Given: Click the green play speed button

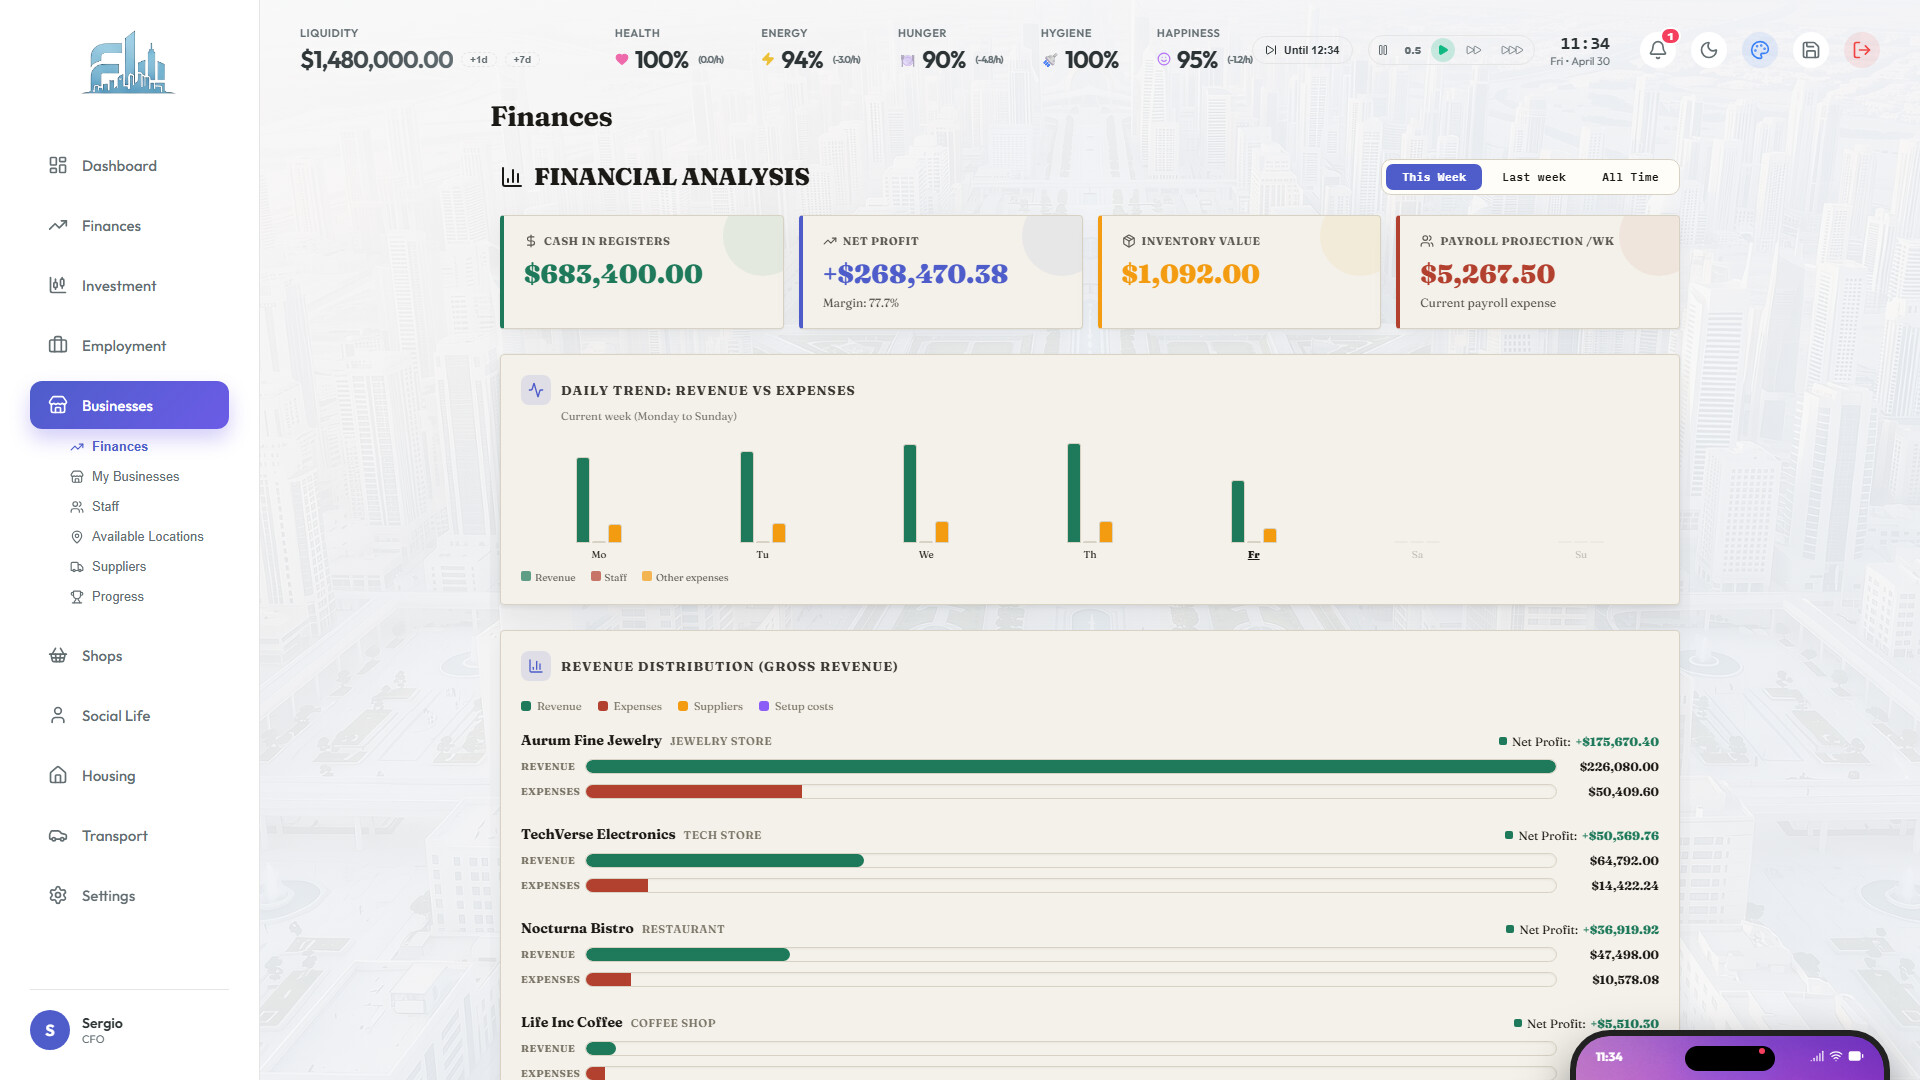Looking at the screenshot, I should 1442,50.
